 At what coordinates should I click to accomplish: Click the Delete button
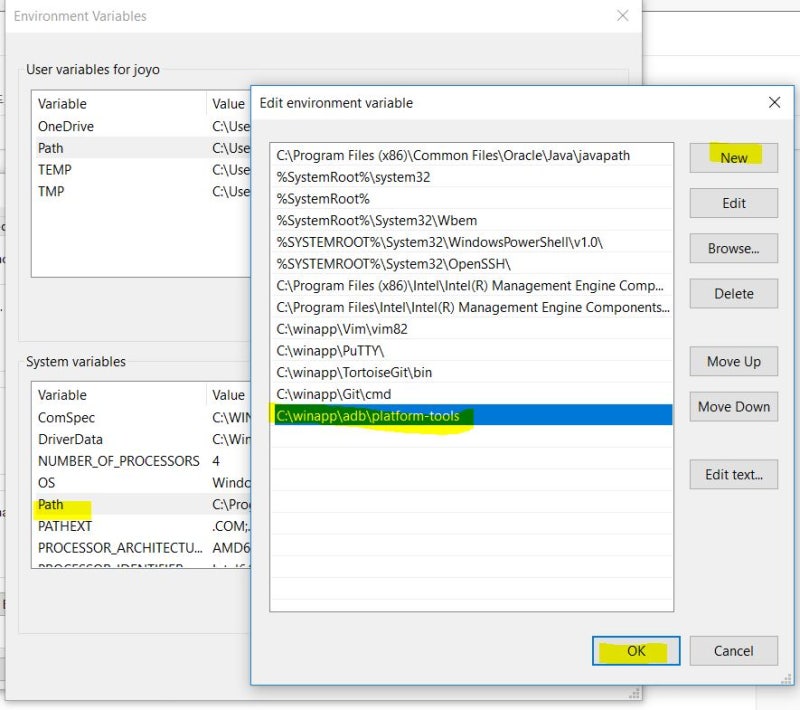[x=733, y=293]
